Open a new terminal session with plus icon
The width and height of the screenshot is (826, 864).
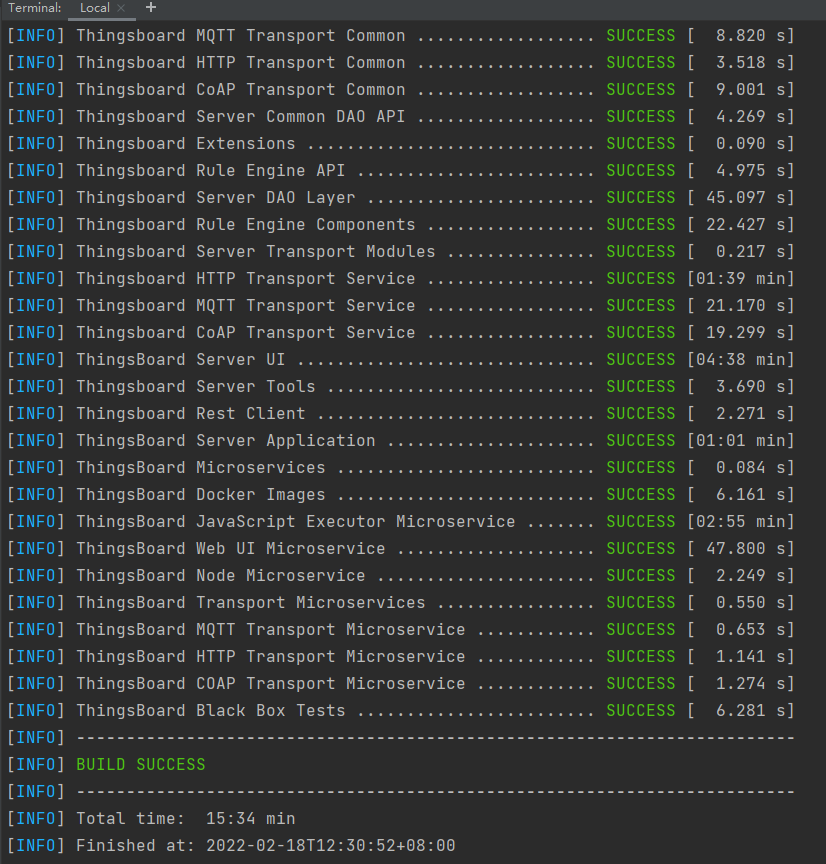tap(150, 8)
